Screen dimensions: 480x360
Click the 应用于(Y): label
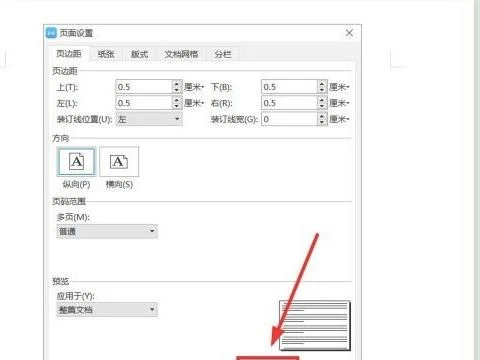(x=76, y=296)
